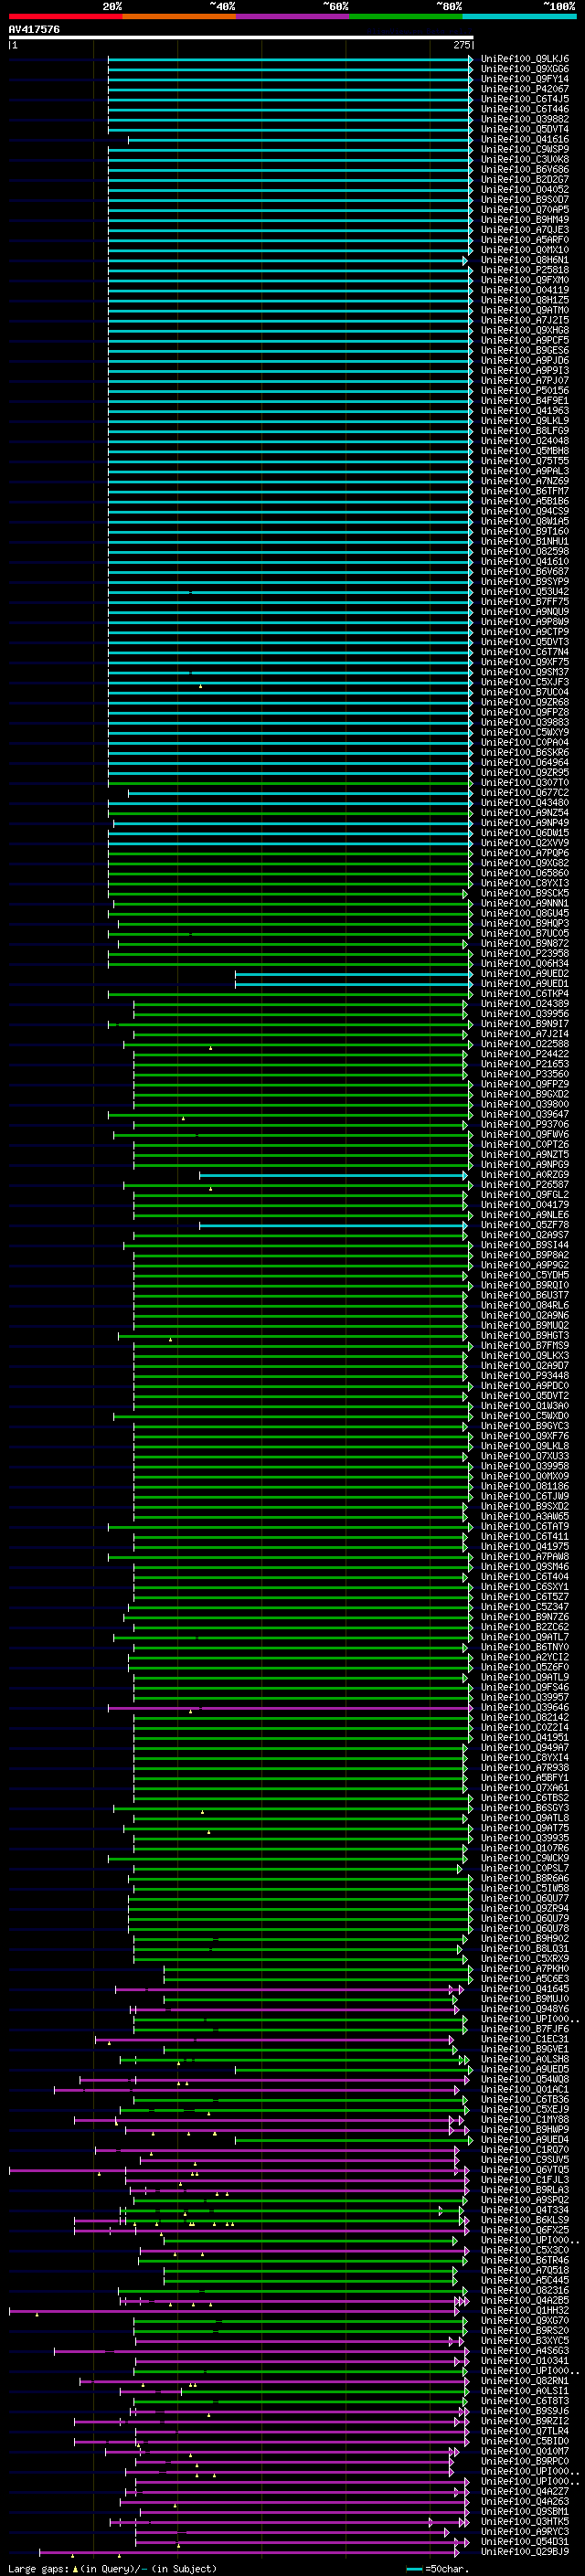
Task: Click the orange ~40% identity legend segment
Action: click(x=179, y=16)
